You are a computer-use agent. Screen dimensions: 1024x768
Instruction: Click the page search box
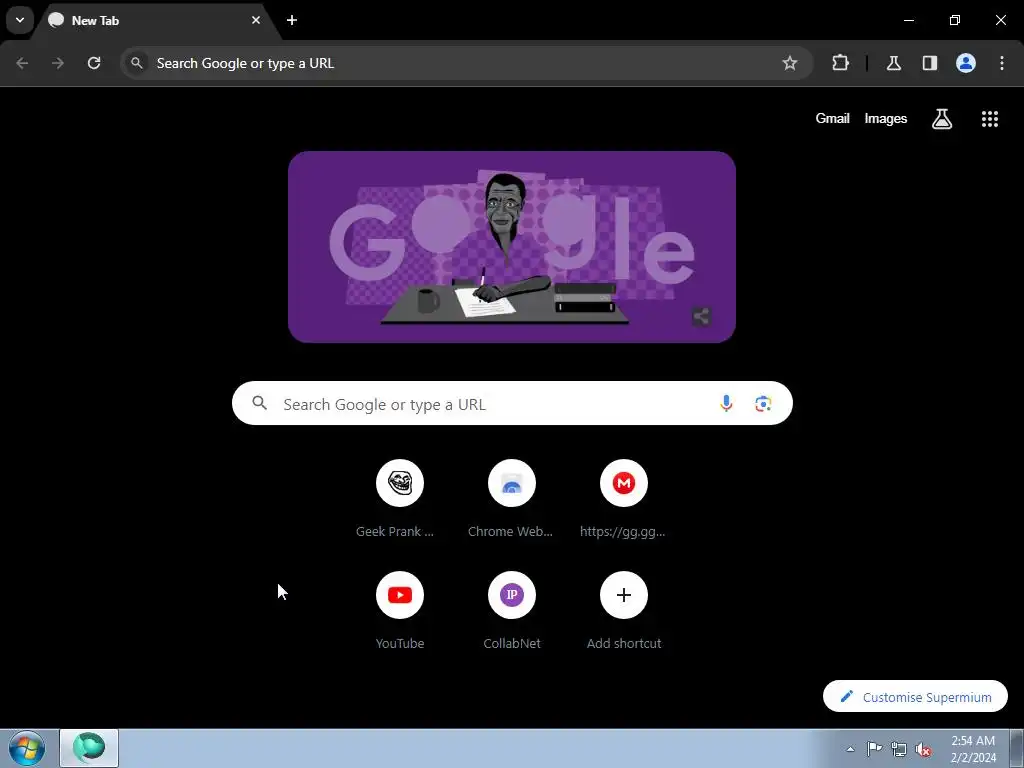click(512, 404)
